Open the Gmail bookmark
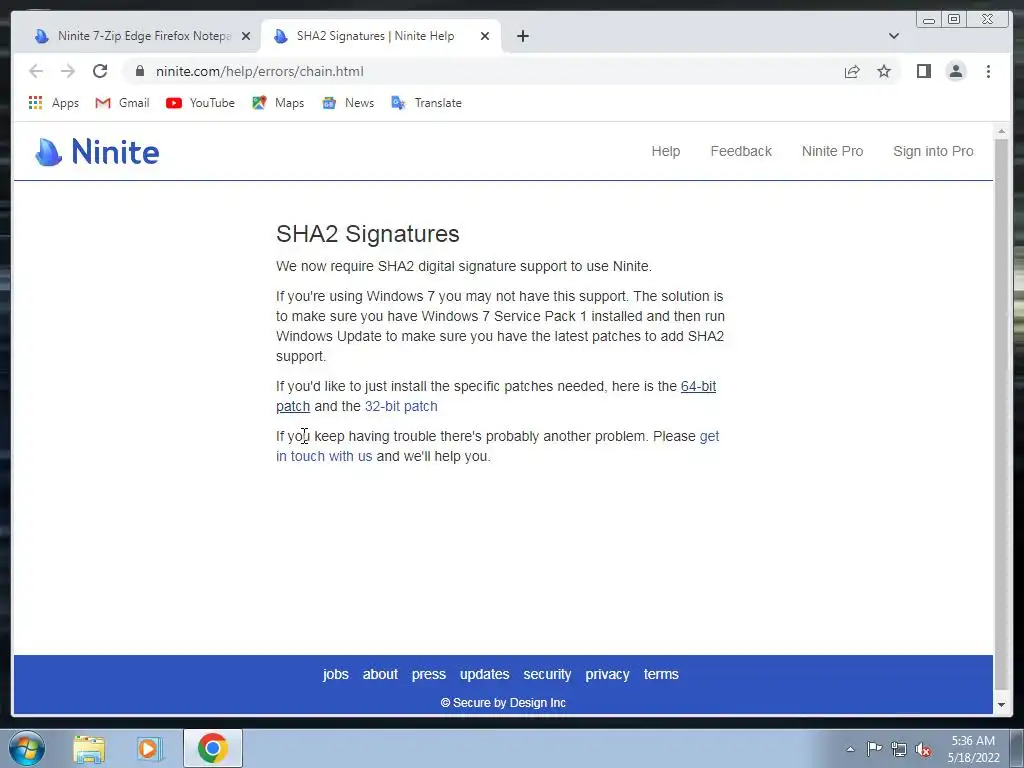1024x768 pixels. click(x=122, y=103)
